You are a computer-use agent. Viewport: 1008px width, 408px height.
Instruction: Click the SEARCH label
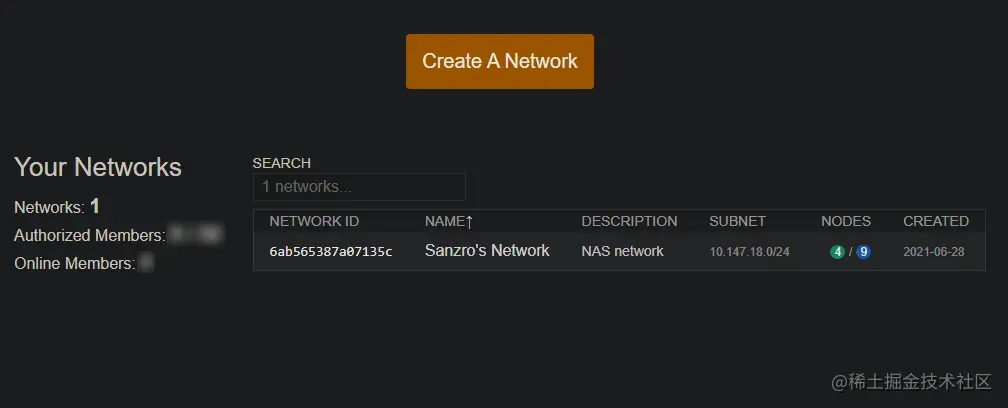(282, 163)
